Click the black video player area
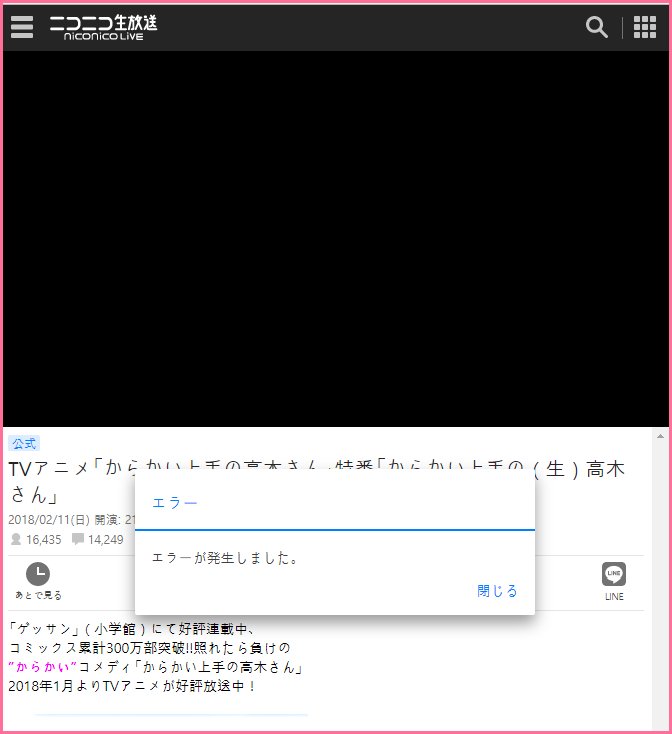This screenshot has height=734, width=672. (x=336, y=238)
